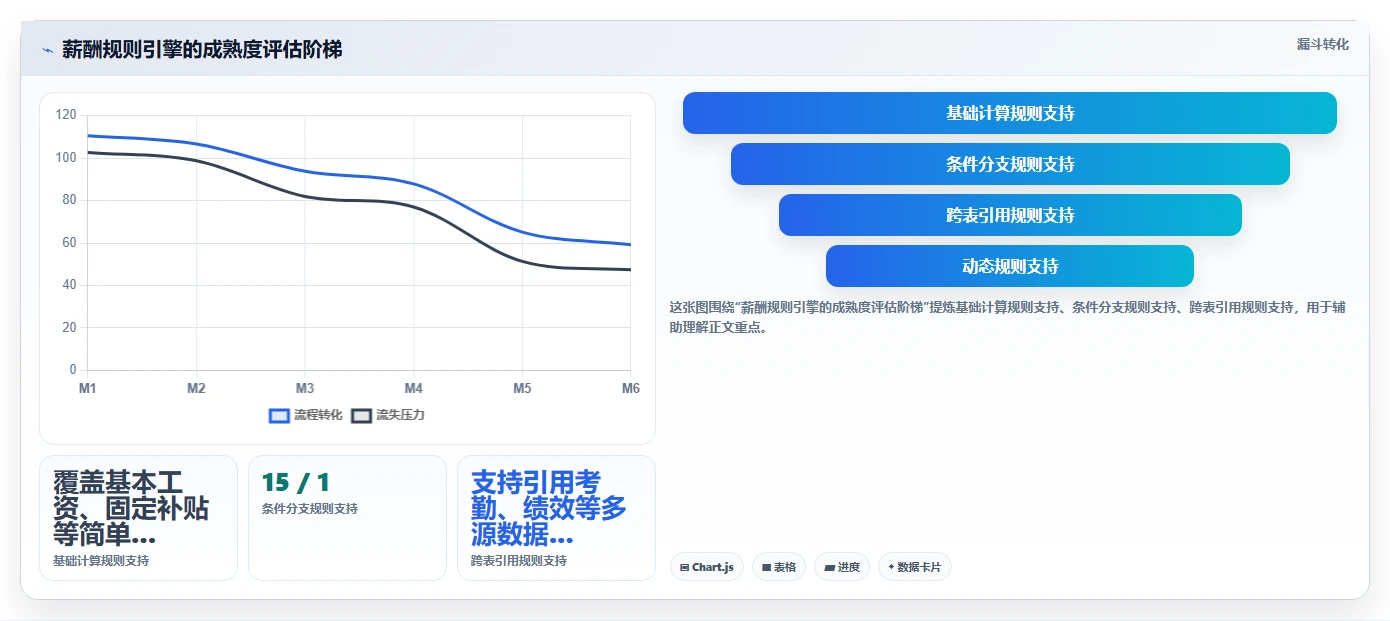
Task: Click the icon in the 表格 chip
Action: (766, 567)
